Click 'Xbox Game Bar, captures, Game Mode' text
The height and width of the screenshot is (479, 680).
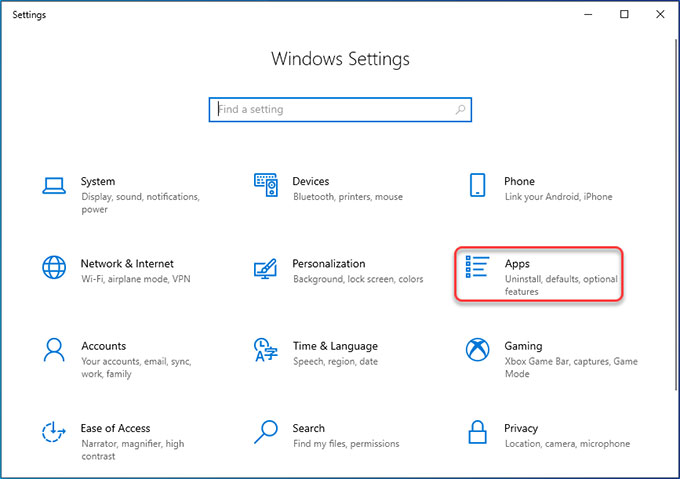click(x=571, y=368)
